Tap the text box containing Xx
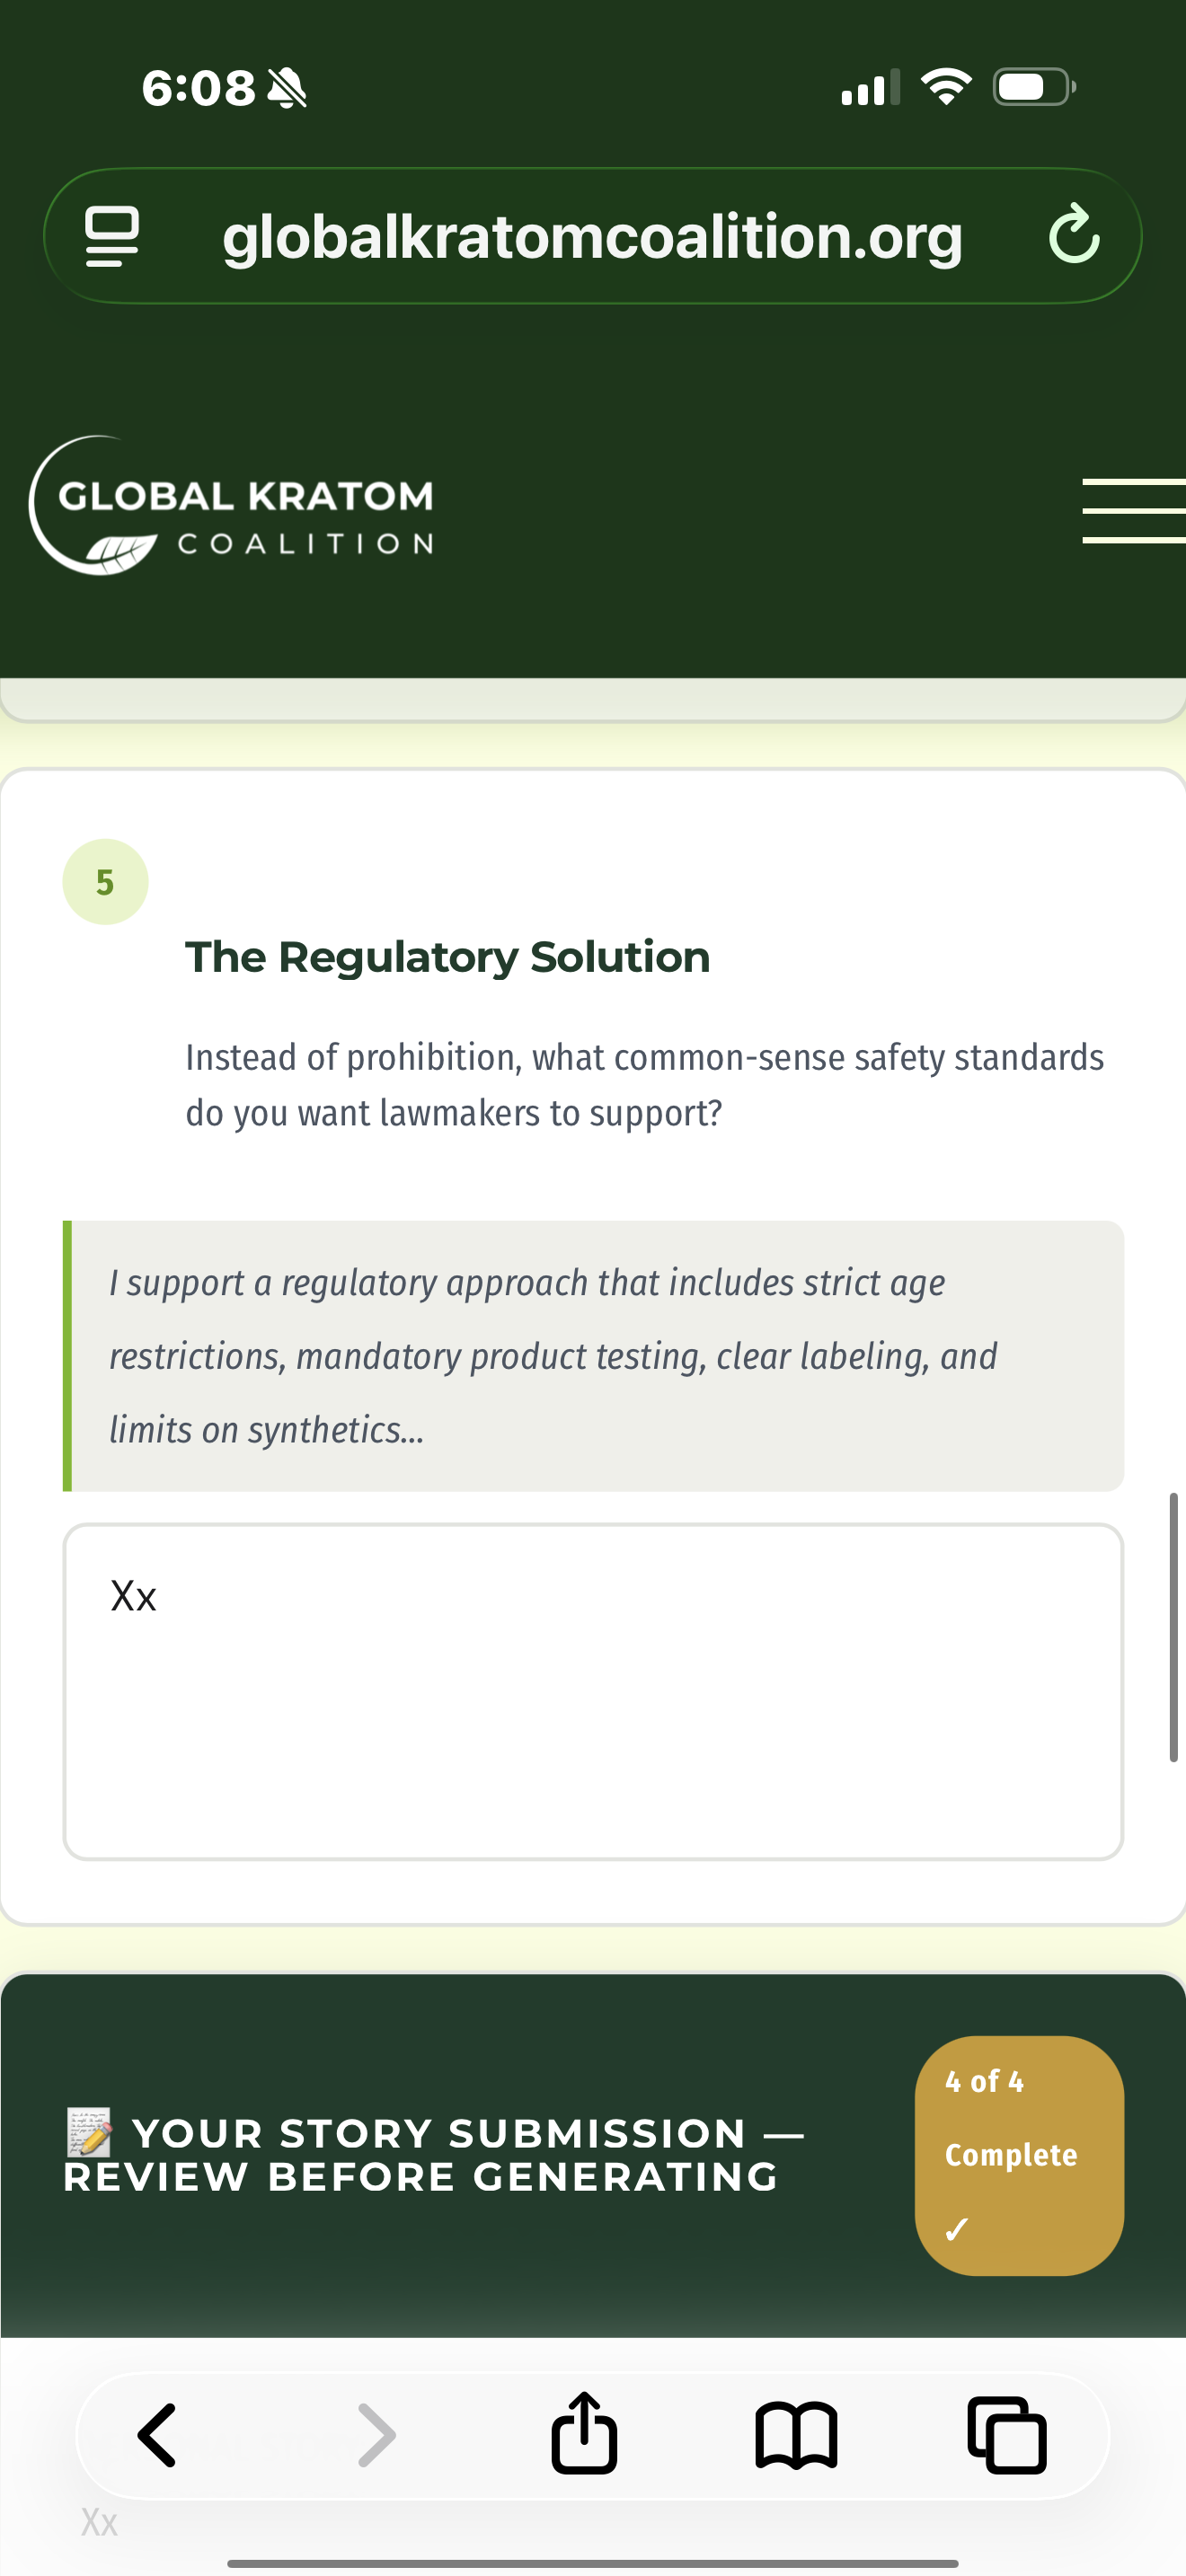The height and width of the screenshot is (2576, 1186). pyautogui.click(x=592, y=1690)
